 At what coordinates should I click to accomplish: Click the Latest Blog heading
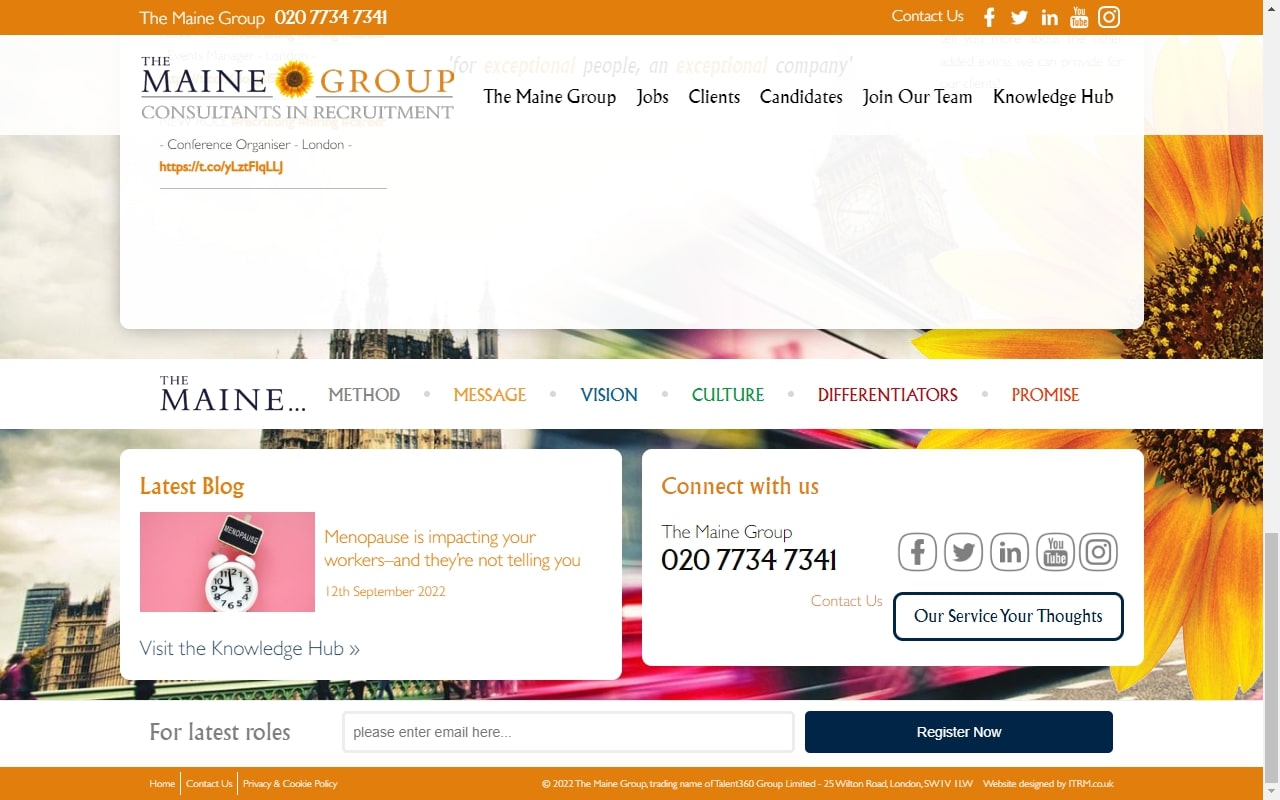point(192,486)
